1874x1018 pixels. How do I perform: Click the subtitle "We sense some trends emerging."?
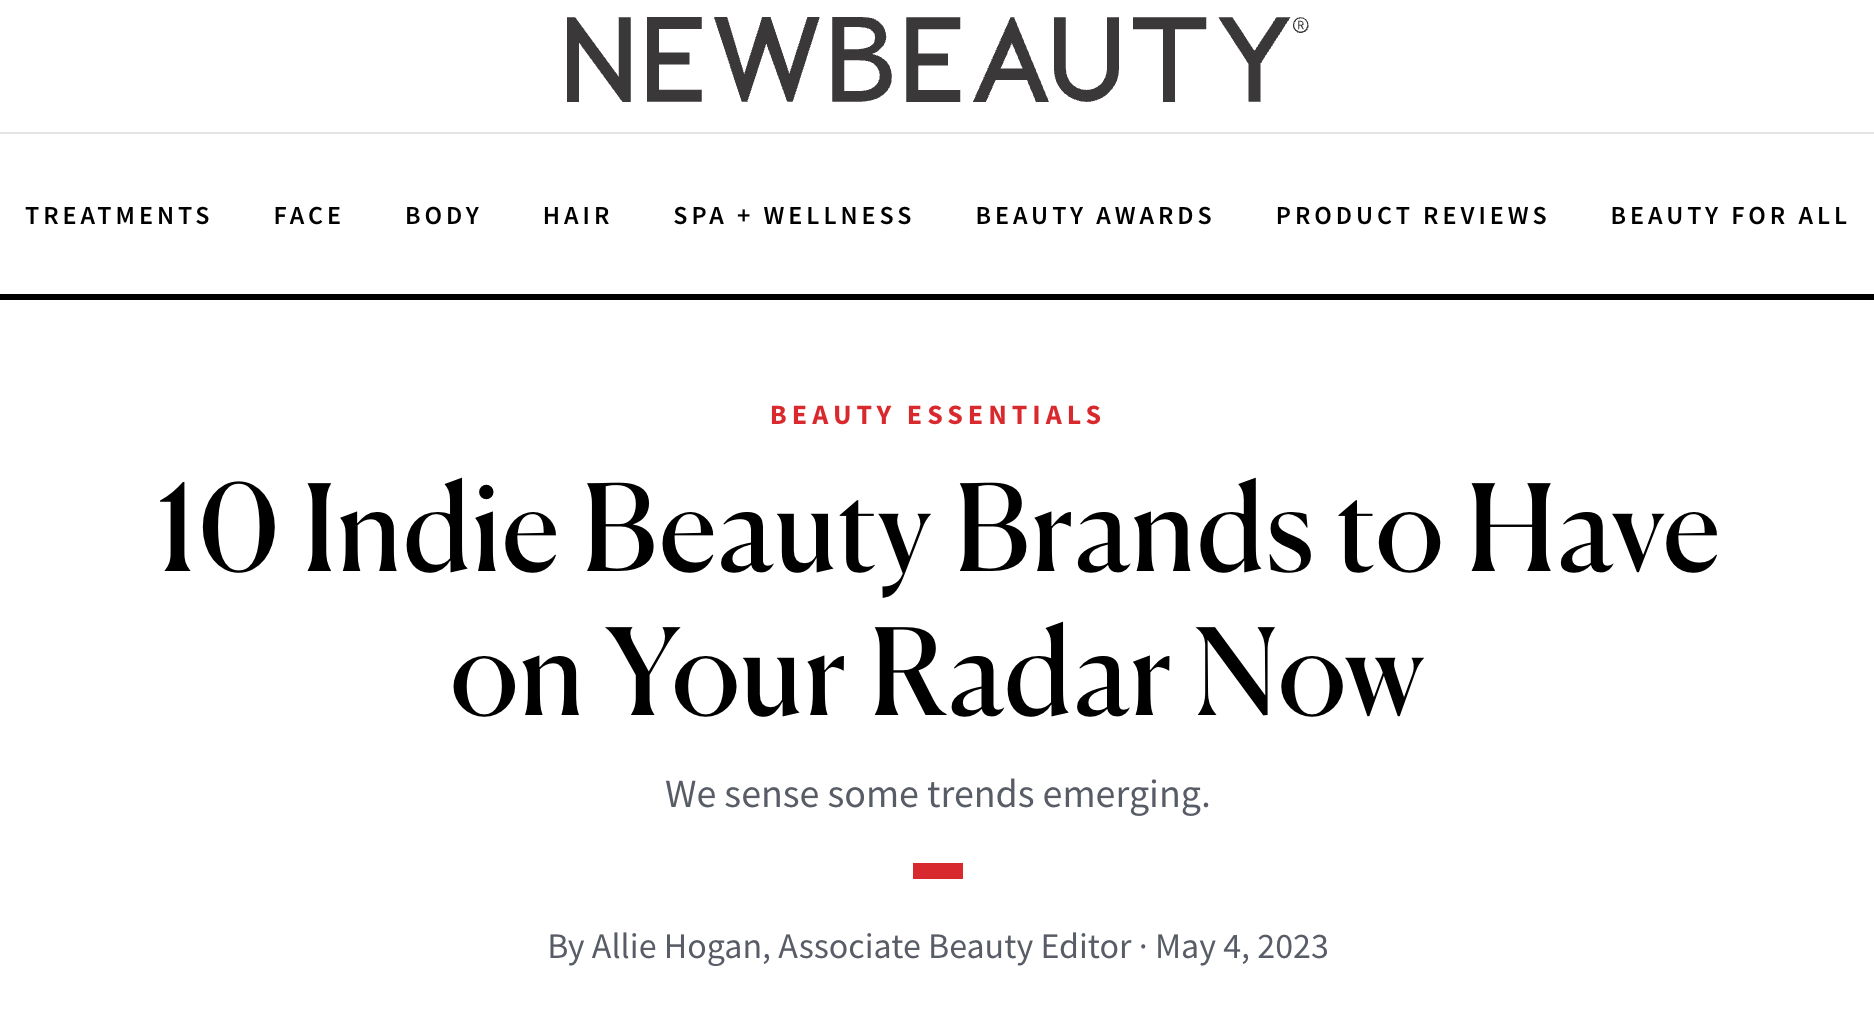click(x=937, y=794)
